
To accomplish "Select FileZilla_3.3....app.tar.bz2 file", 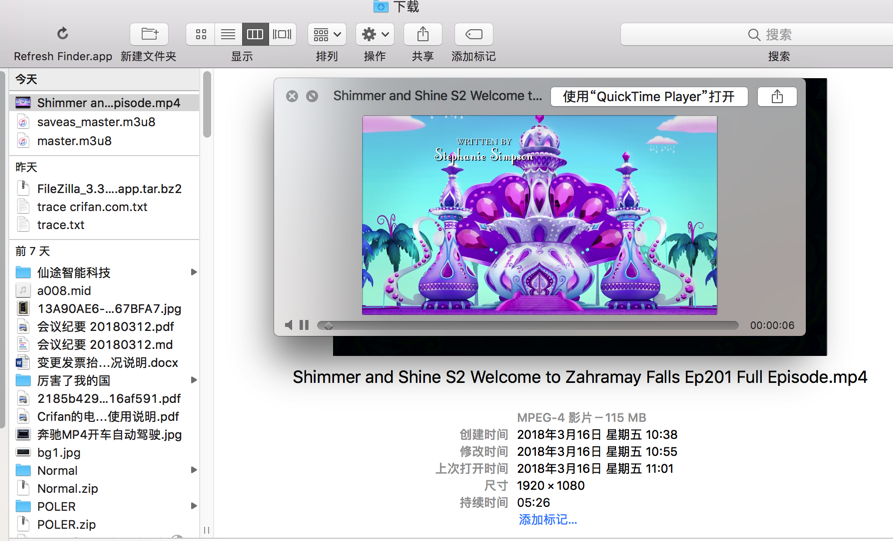I will [104, 188].
